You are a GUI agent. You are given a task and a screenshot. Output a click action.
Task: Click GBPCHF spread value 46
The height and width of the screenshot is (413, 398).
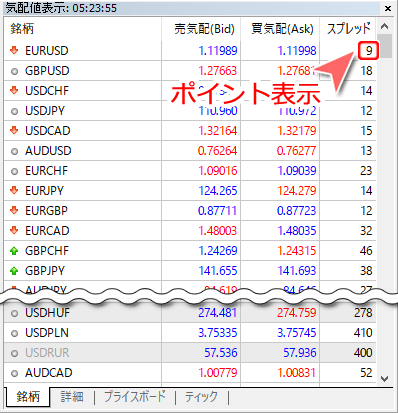[x=366, y=251]
